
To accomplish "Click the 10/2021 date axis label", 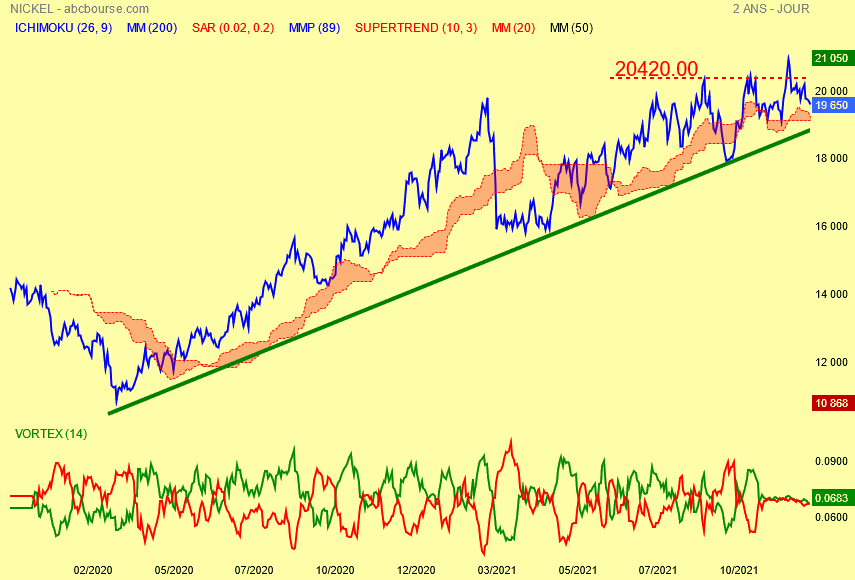I will (738, 570).
